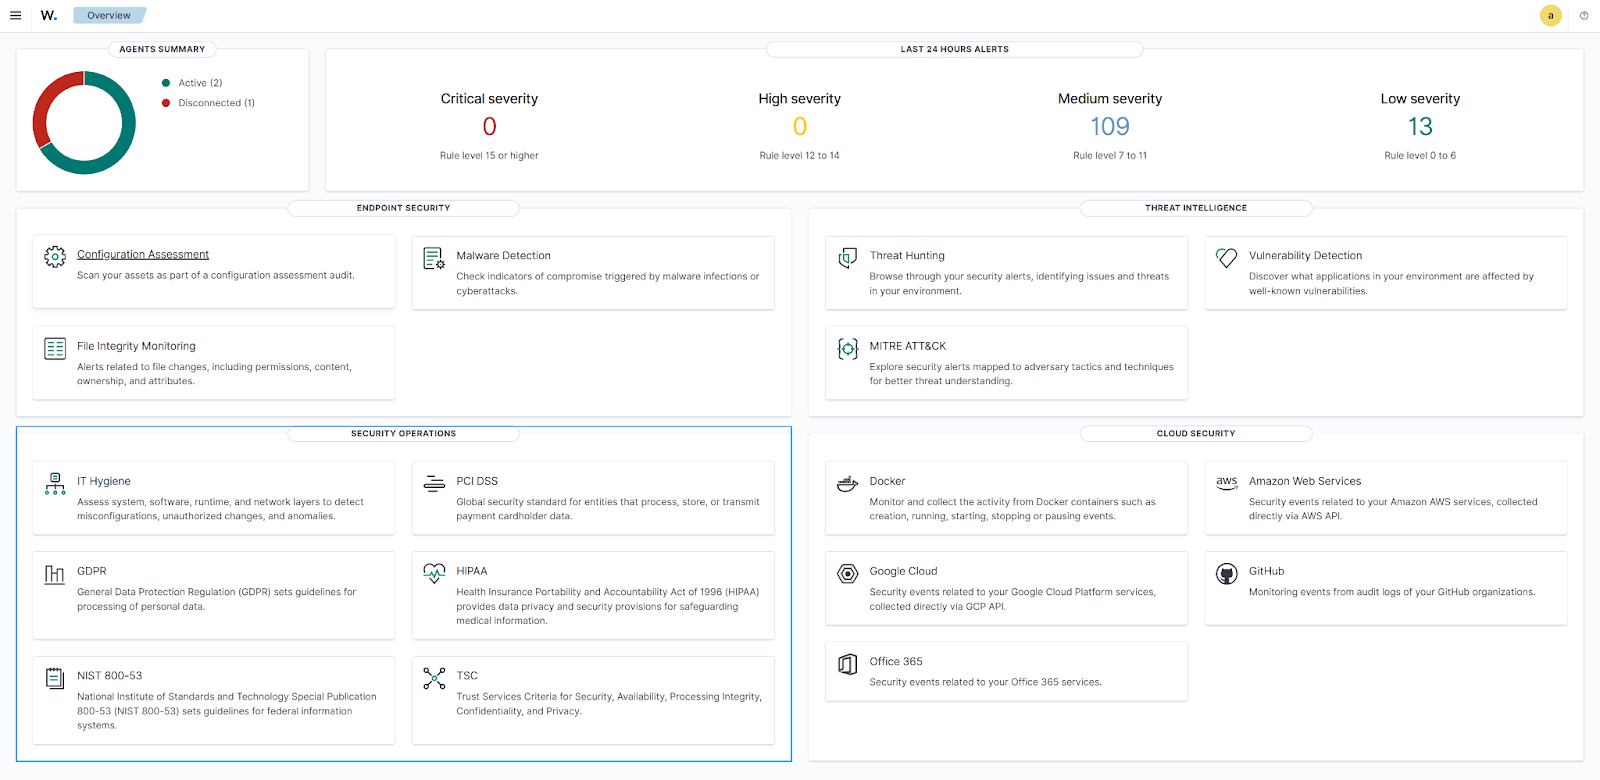
Task: Open the Configuration Assessment link
Action: pos(143,254)
